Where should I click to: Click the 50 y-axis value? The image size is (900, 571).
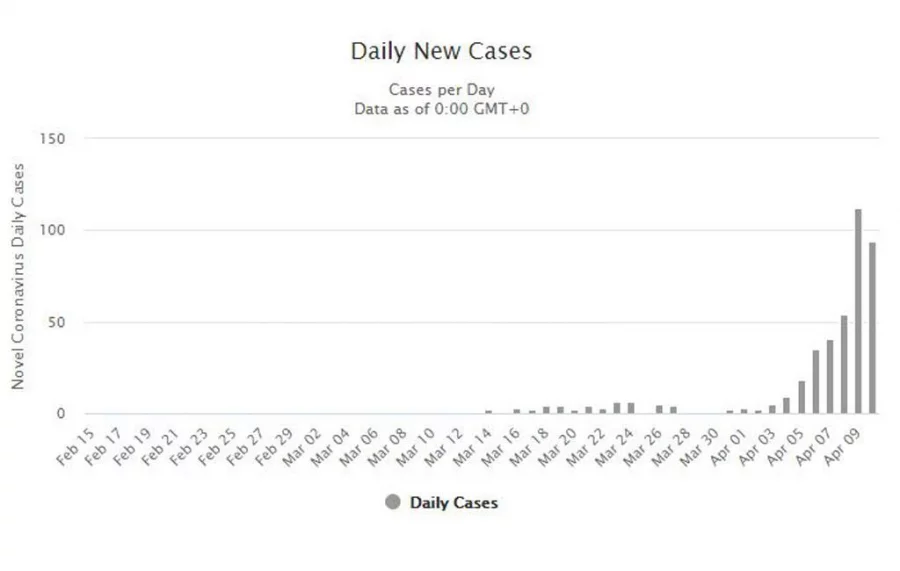coord(56,323)
